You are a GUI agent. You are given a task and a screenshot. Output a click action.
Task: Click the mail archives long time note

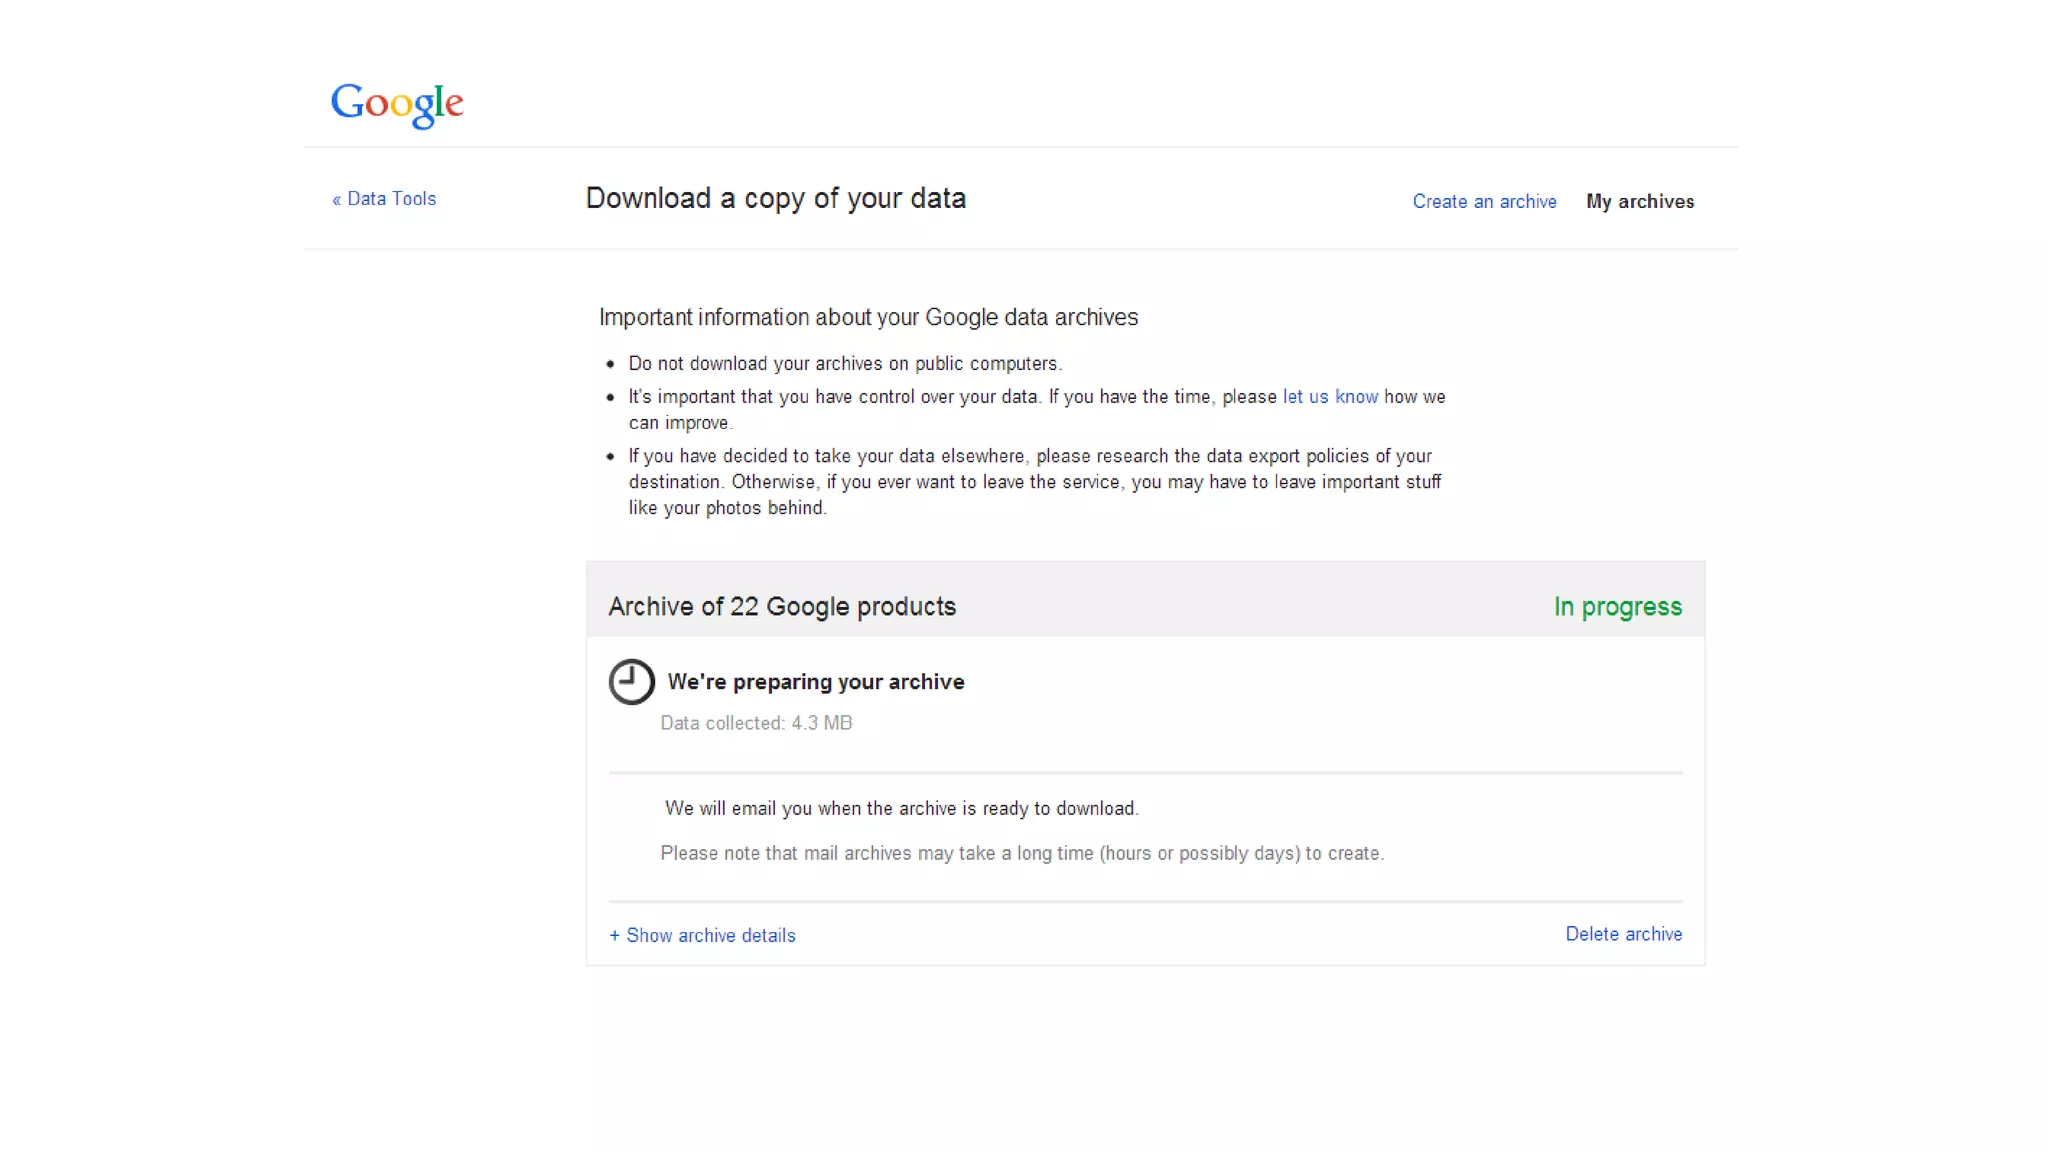[1022, 854]
